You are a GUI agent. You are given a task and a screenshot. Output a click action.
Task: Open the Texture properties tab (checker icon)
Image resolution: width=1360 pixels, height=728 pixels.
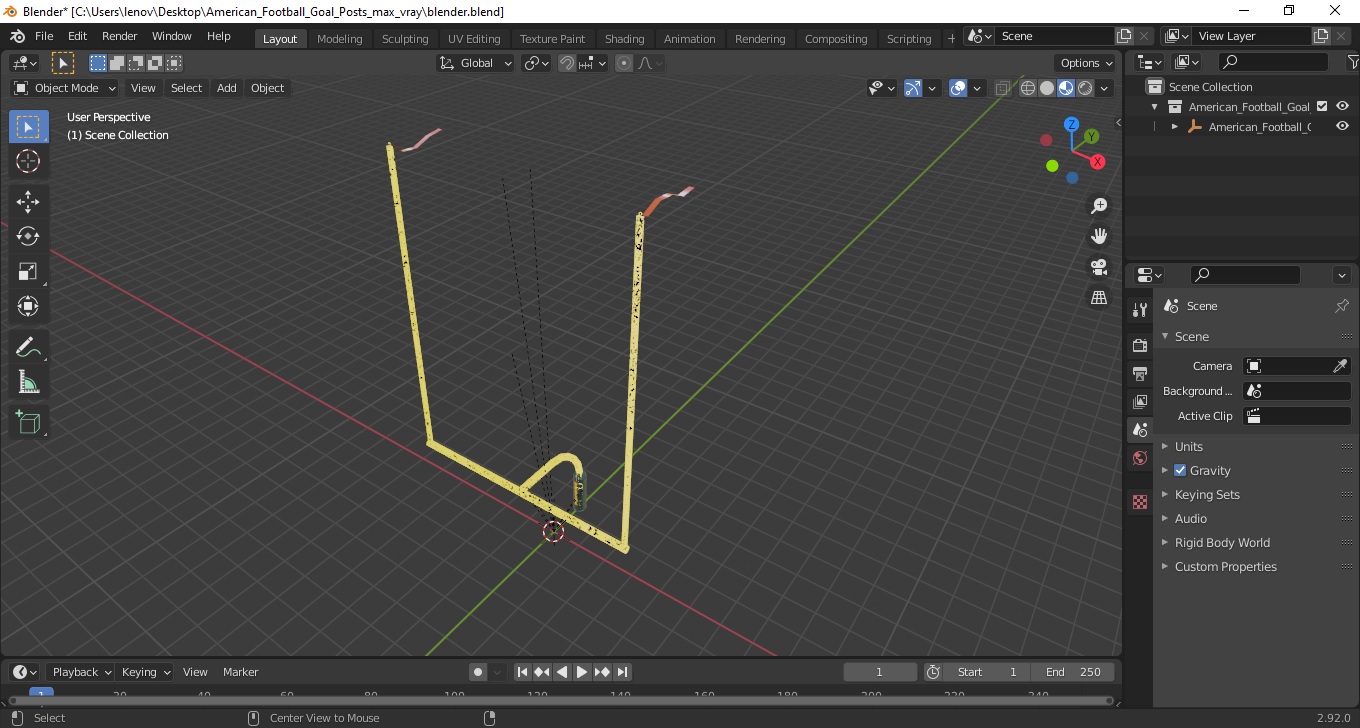(x=1140, y=502)
